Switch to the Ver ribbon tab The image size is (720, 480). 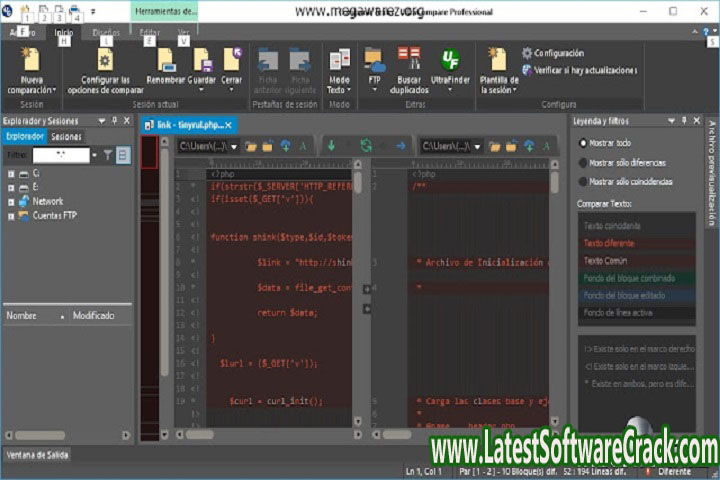(183, 33)
